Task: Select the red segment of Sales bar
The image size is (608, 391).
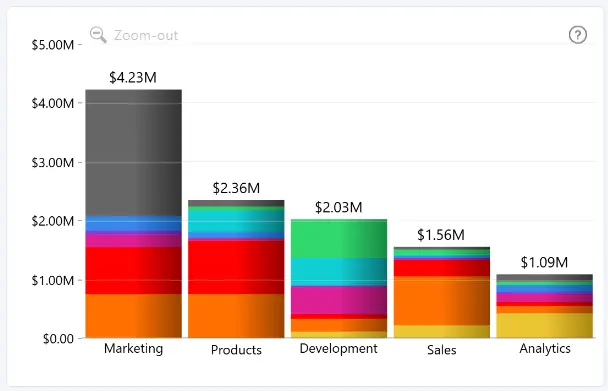Action: (442, 268)
